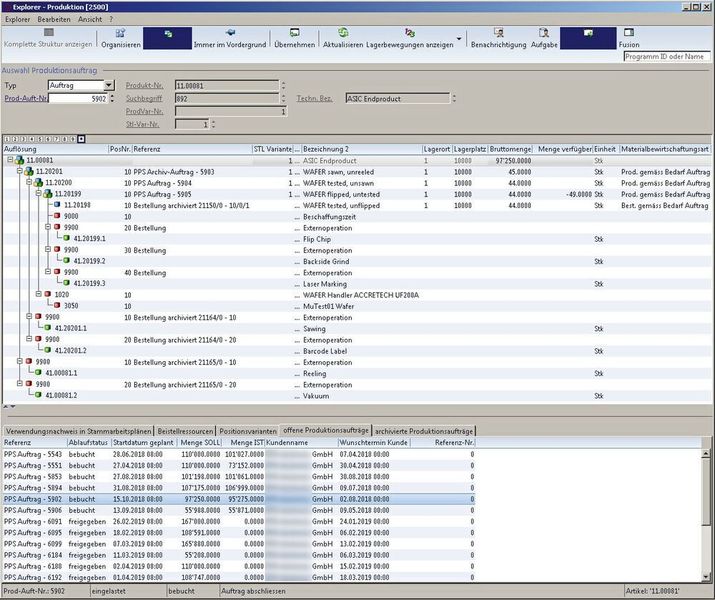The image size is (715, 600).
Task: Click the Ablaufstatus column header
Action: [x=88, y=443]
